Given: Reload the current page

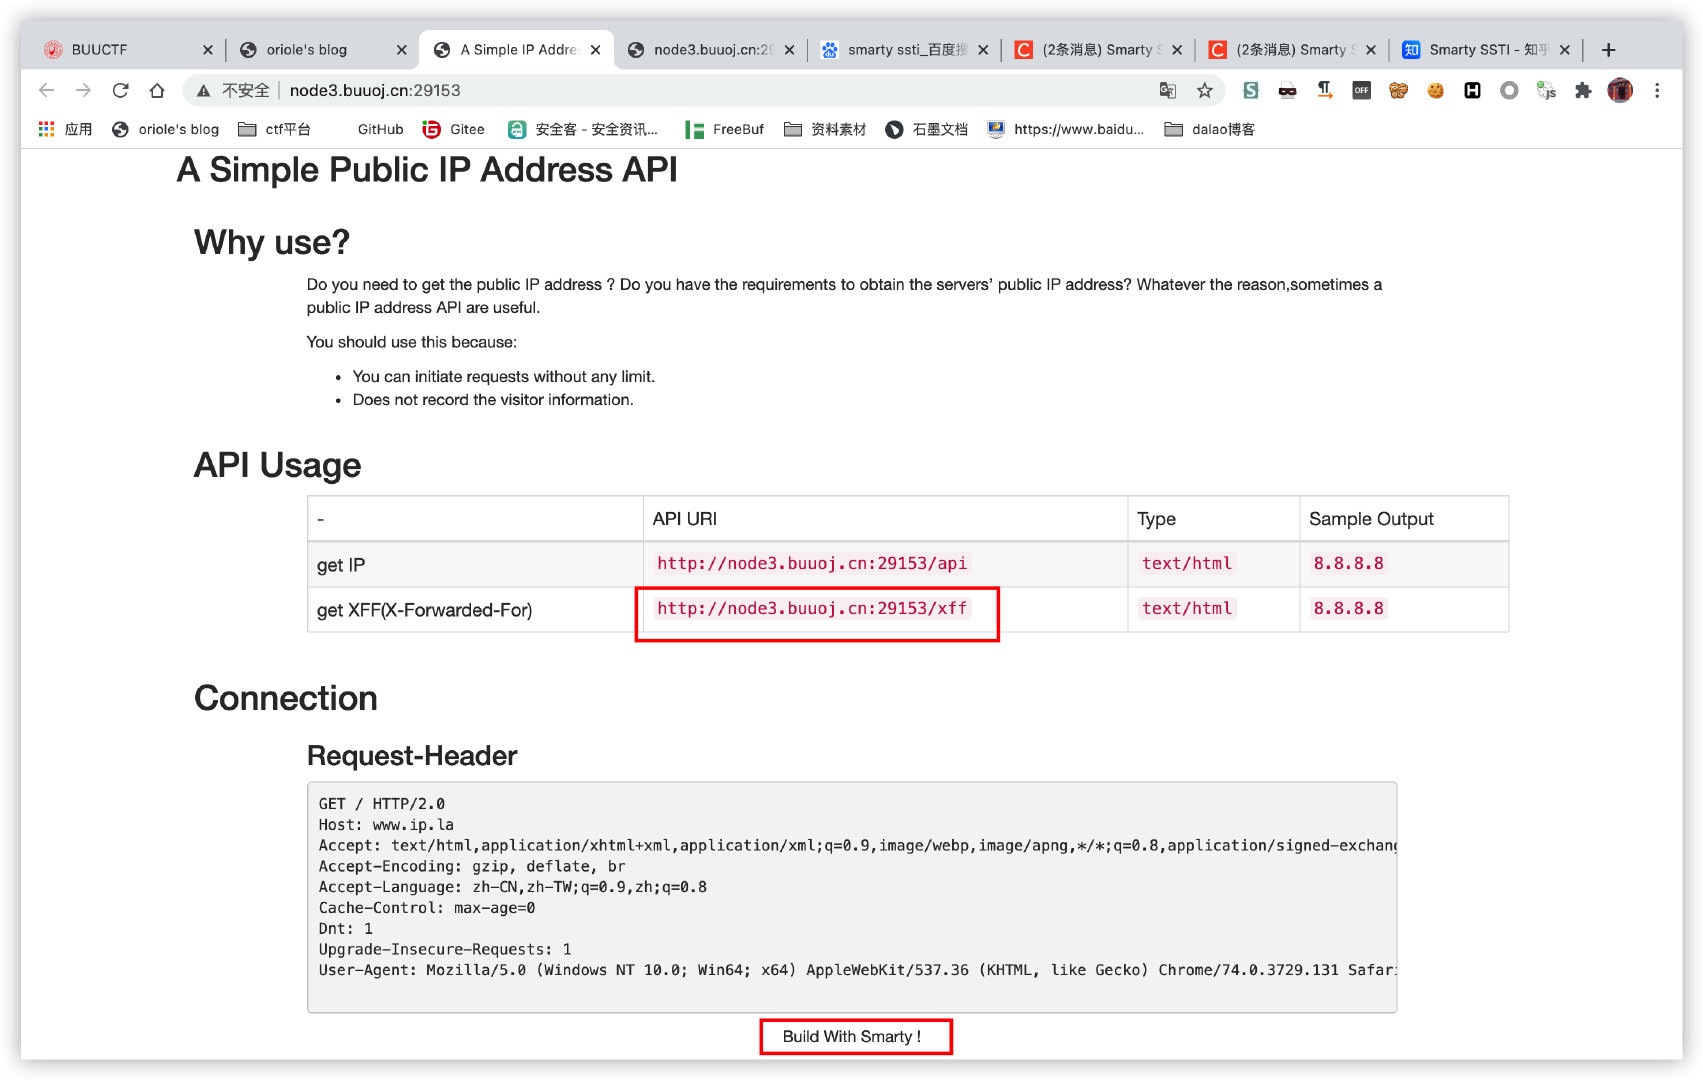Looking at the screenshot, I should [120, 91].
